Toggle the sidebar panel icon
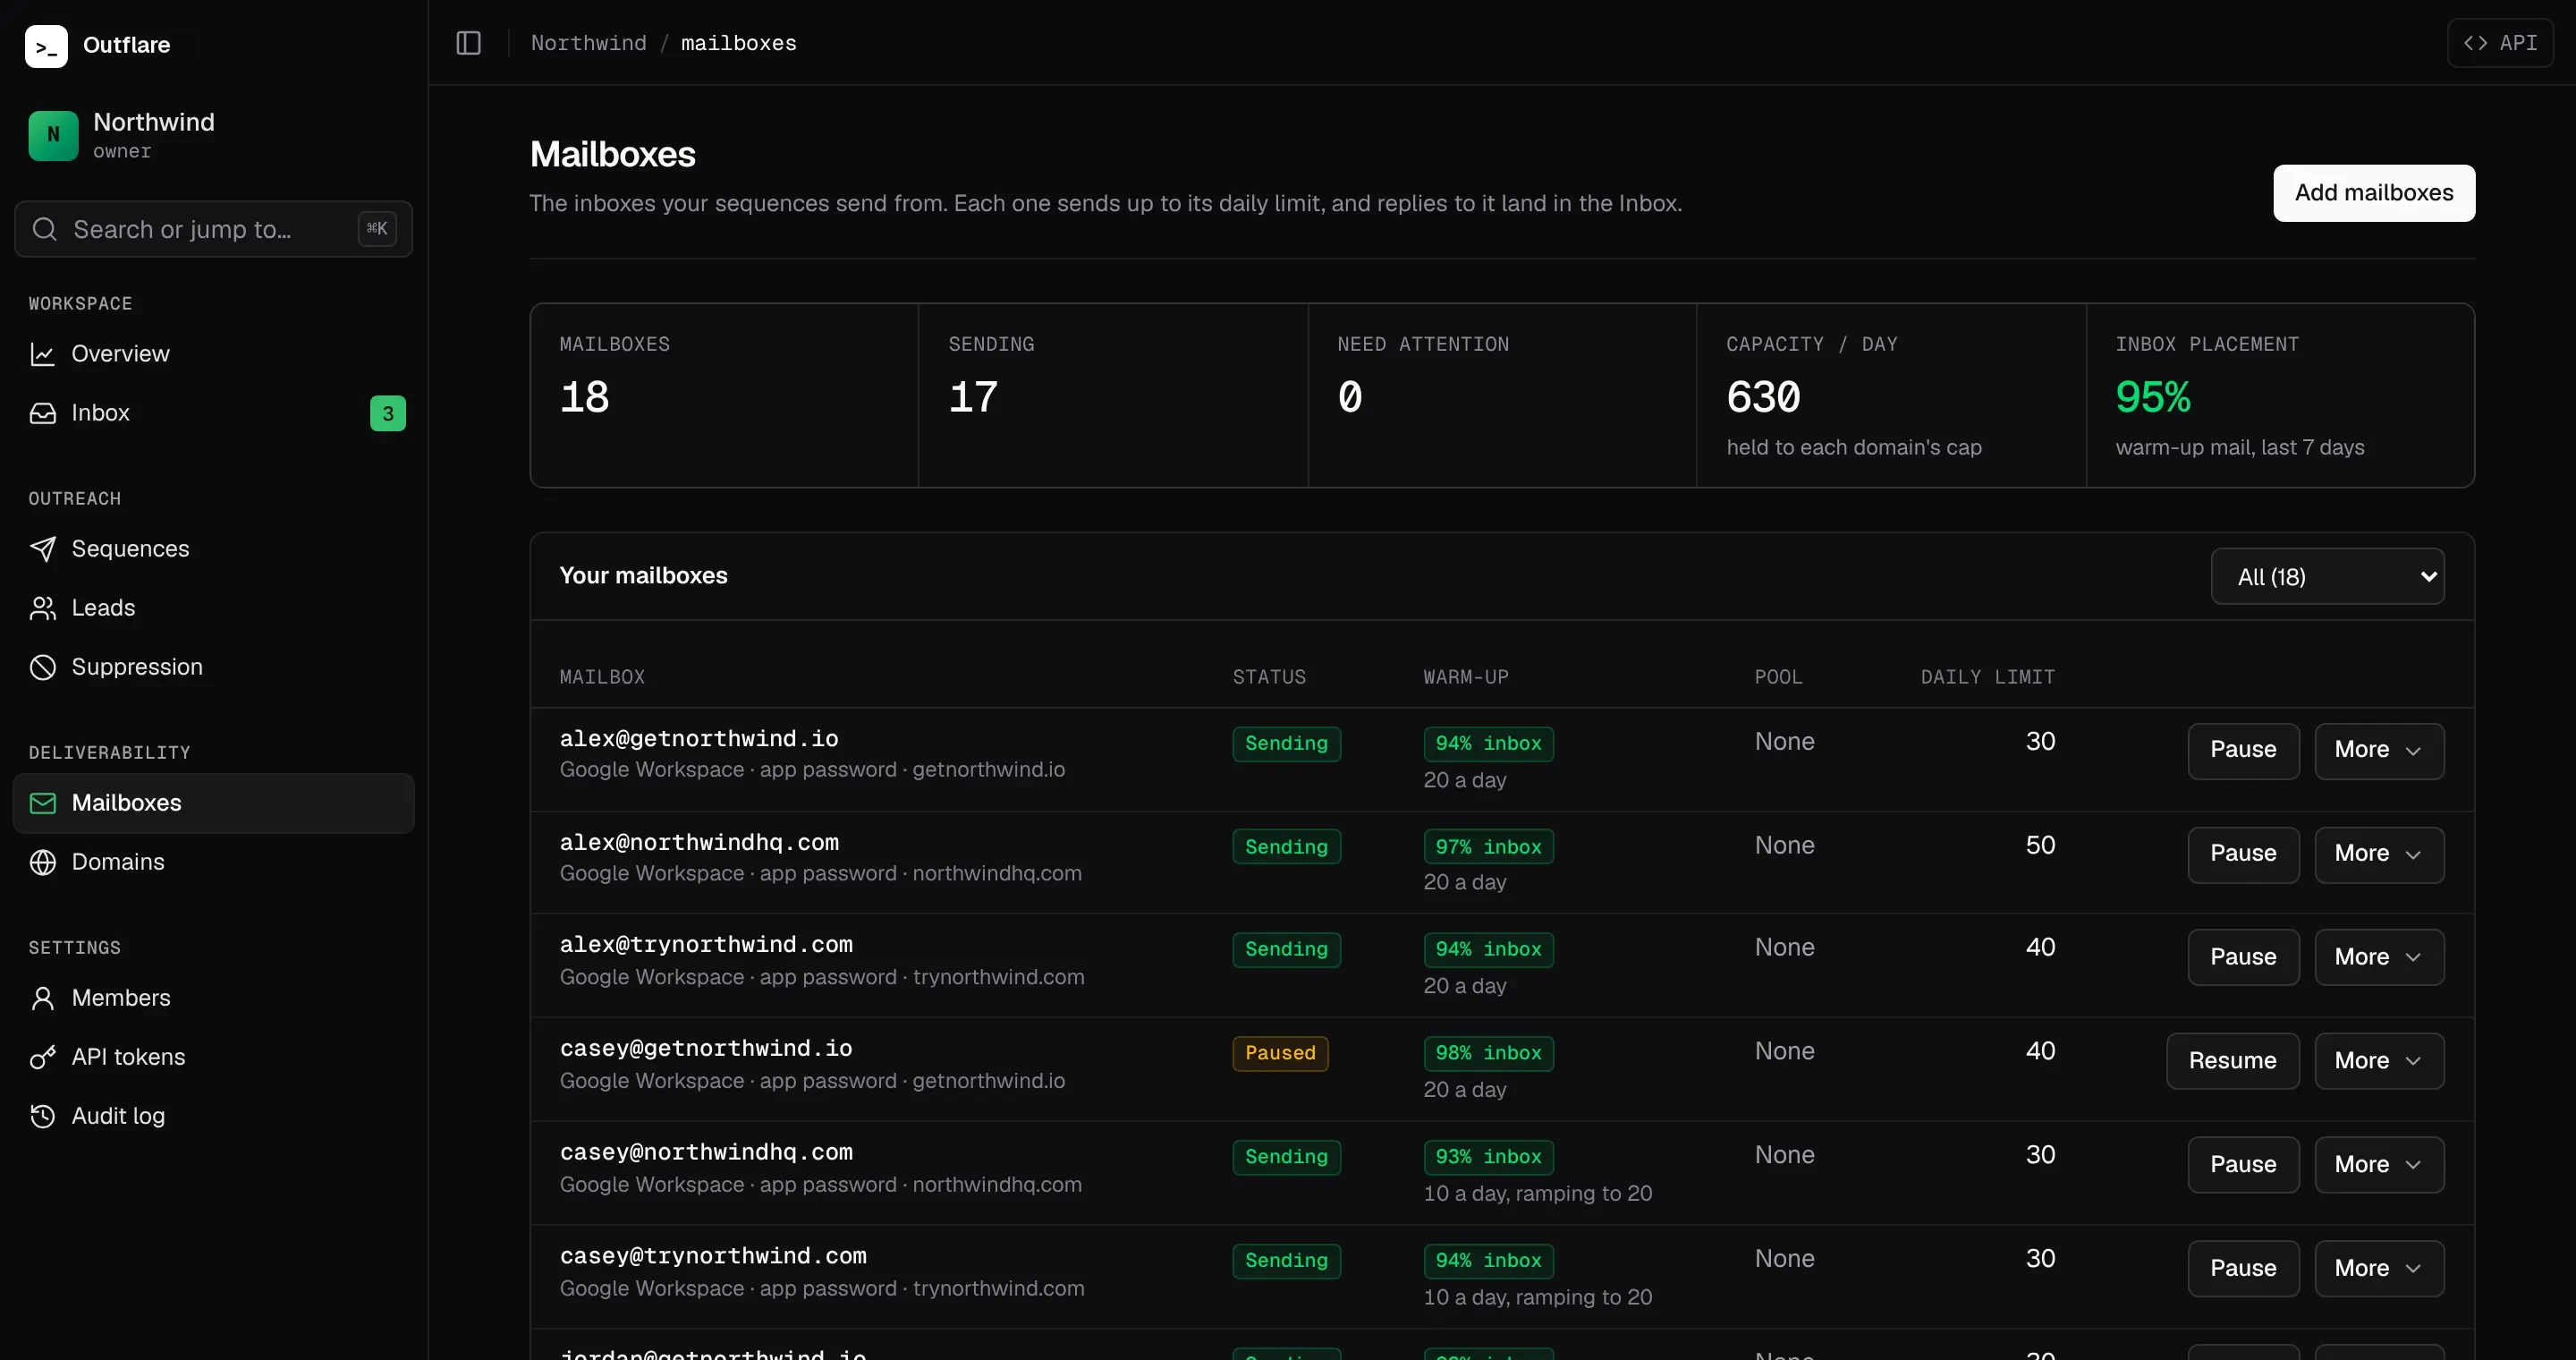This screenshot has height=1360, width=2576. point(468,43)
